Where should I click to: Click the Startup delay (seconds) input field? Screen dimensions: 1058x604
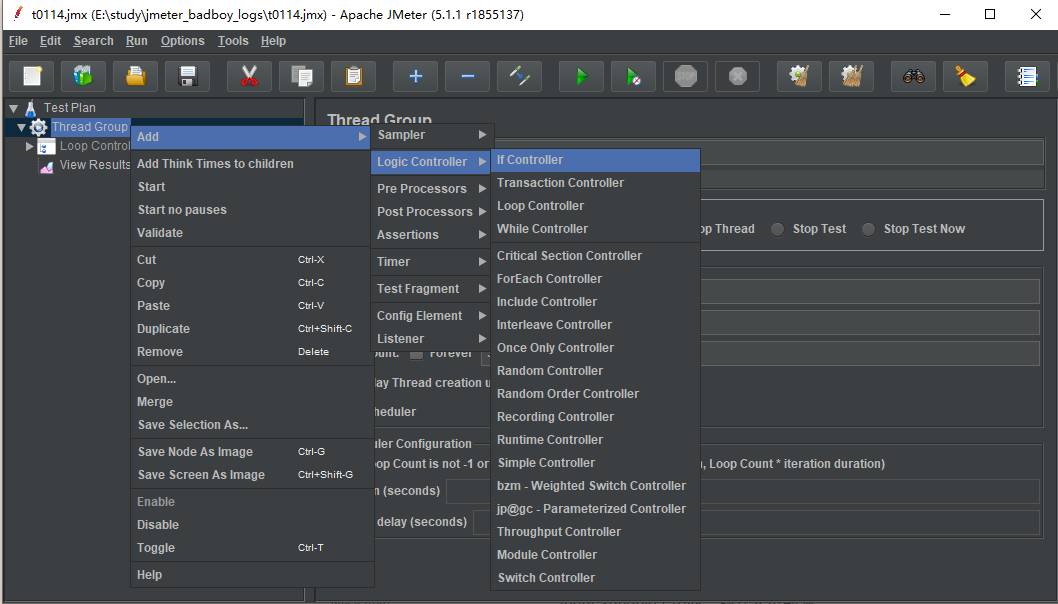coord(756,522)
